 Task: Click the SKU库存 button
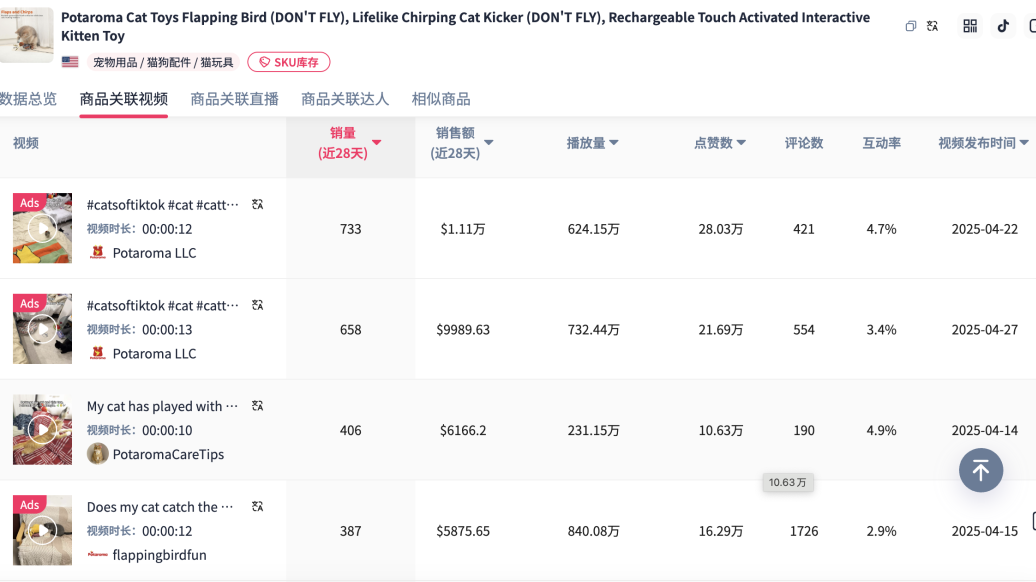[x=288, y=62]
